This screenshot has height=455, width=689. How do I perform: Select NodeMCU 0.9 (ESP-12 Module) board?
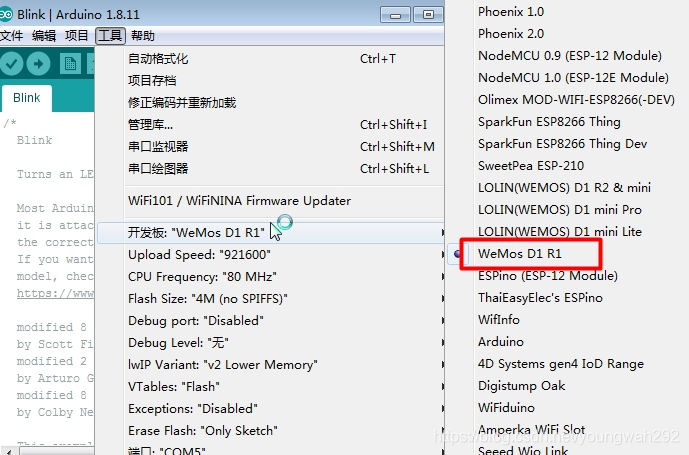pos(570,56)
